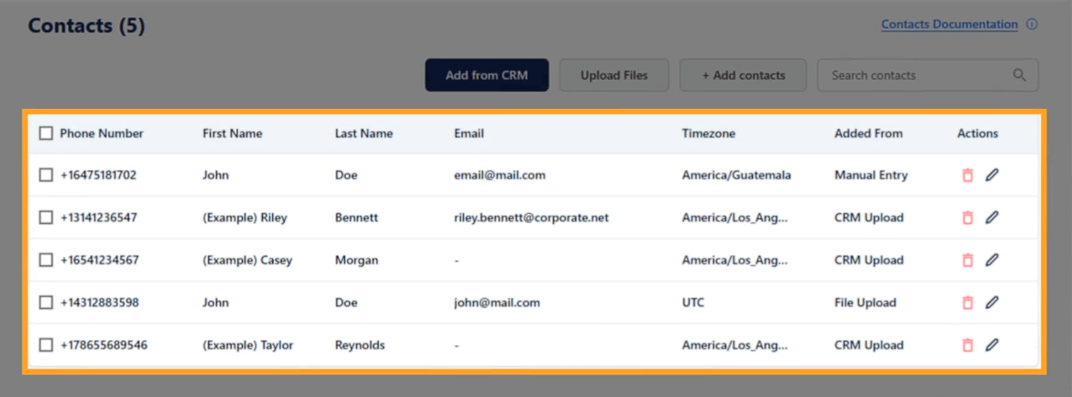
Task: Open info icon beside Contacts Documentation
Action: click(1032, 25)
